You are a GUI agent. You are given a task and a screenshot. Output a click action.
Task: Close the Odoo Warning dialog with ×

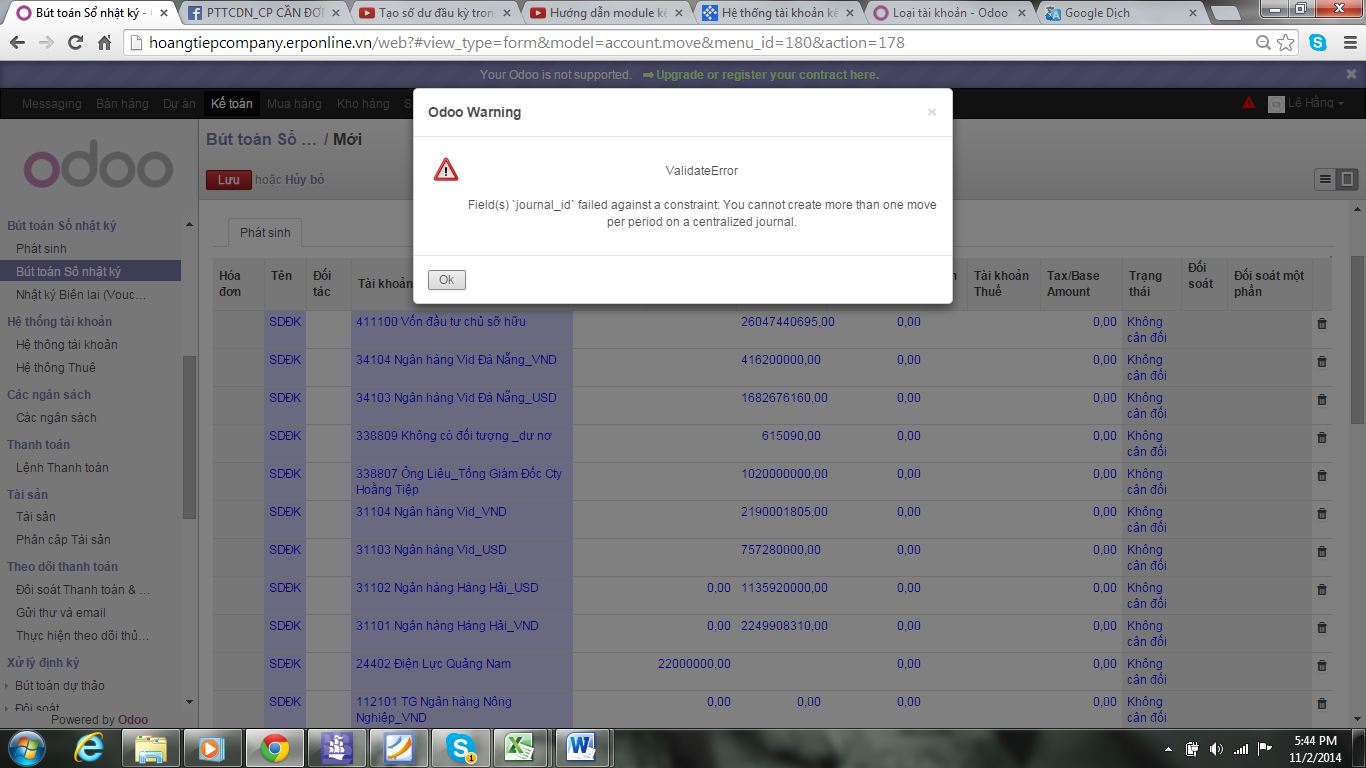click(x=932, y=112)
